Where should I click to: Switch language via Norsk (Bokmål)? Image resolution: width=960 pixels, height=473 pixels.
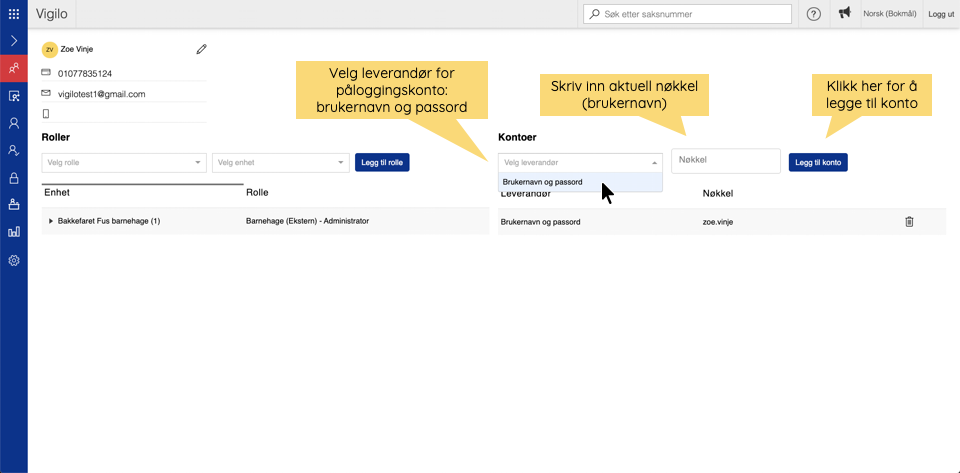891,14
